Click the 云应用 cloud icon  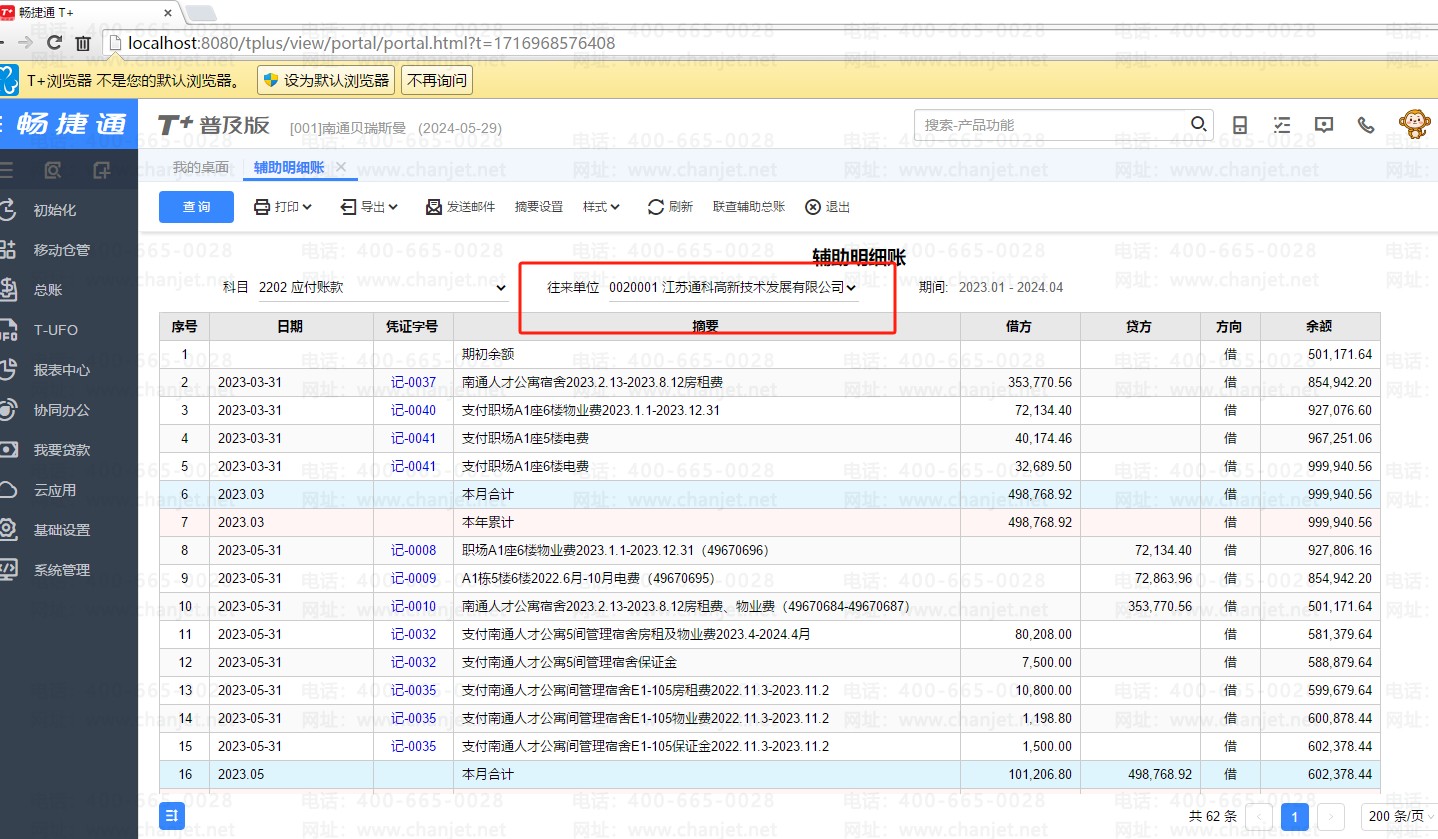8,490
